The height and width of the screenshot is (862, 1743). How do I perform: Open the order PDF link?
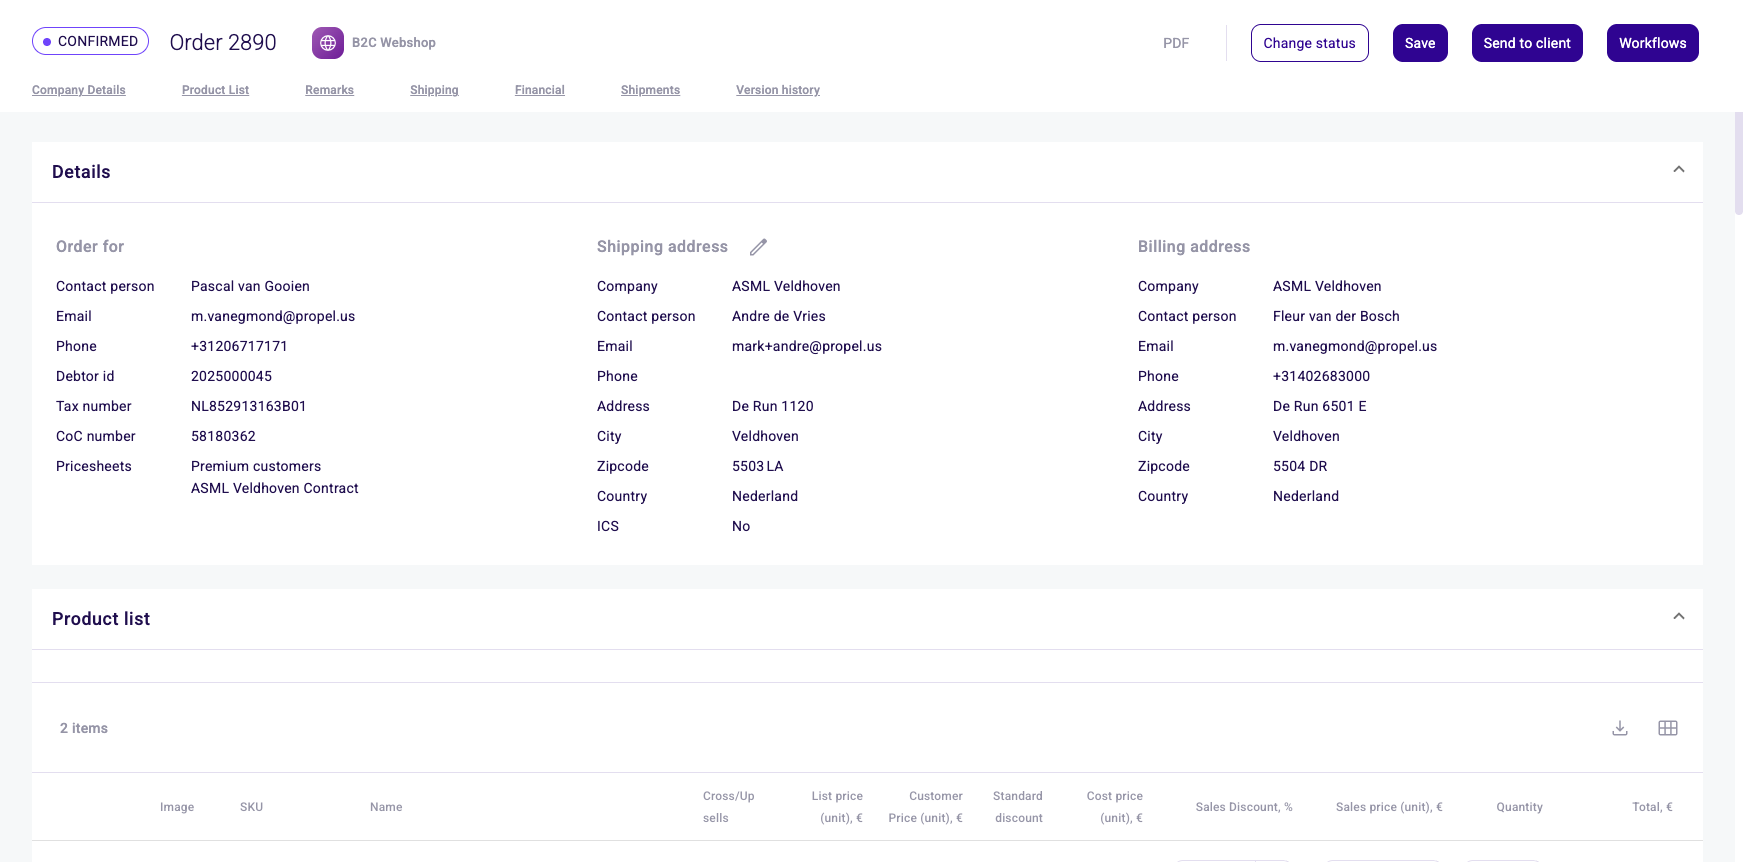[x=1175, y=43]
